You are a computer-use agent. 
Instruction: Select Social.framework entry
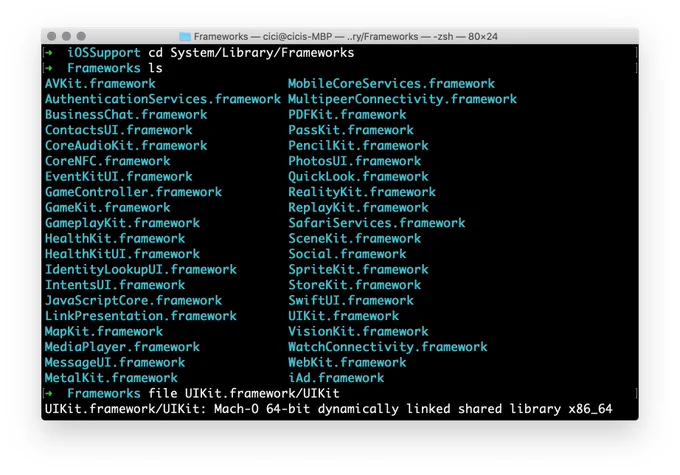[x=347, y=254]
